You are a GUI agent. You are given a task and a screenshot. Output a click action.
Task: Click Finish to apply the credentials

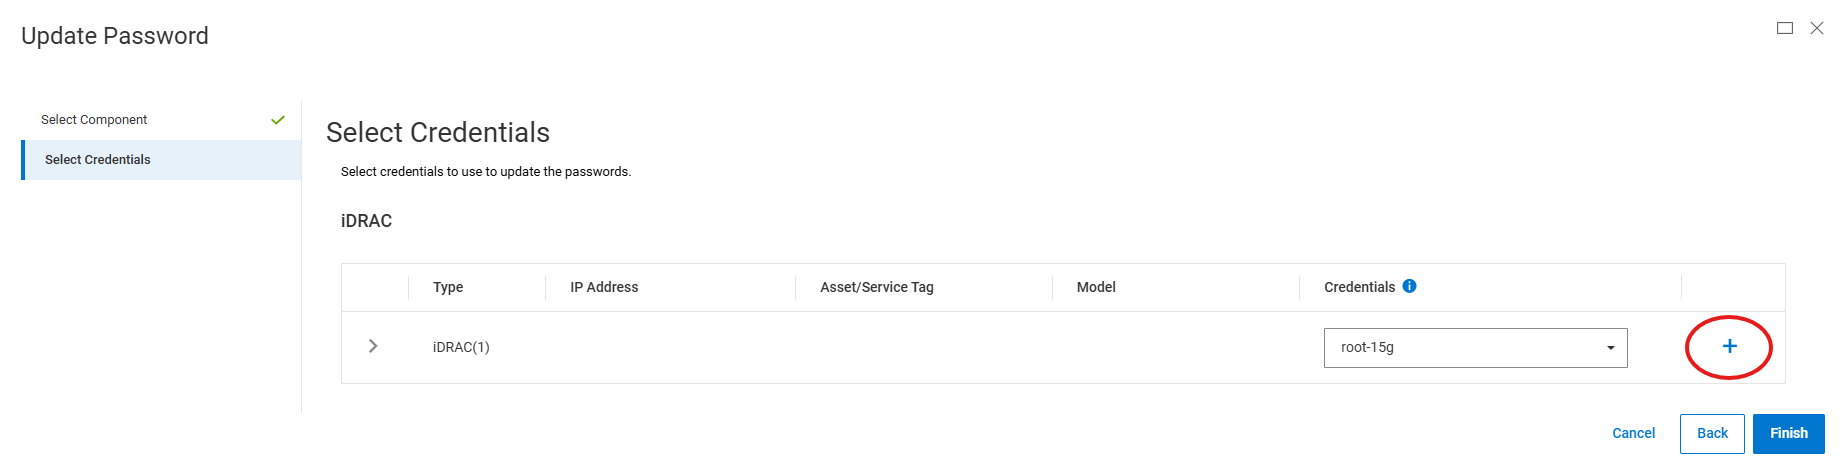tap(1788, 433)
